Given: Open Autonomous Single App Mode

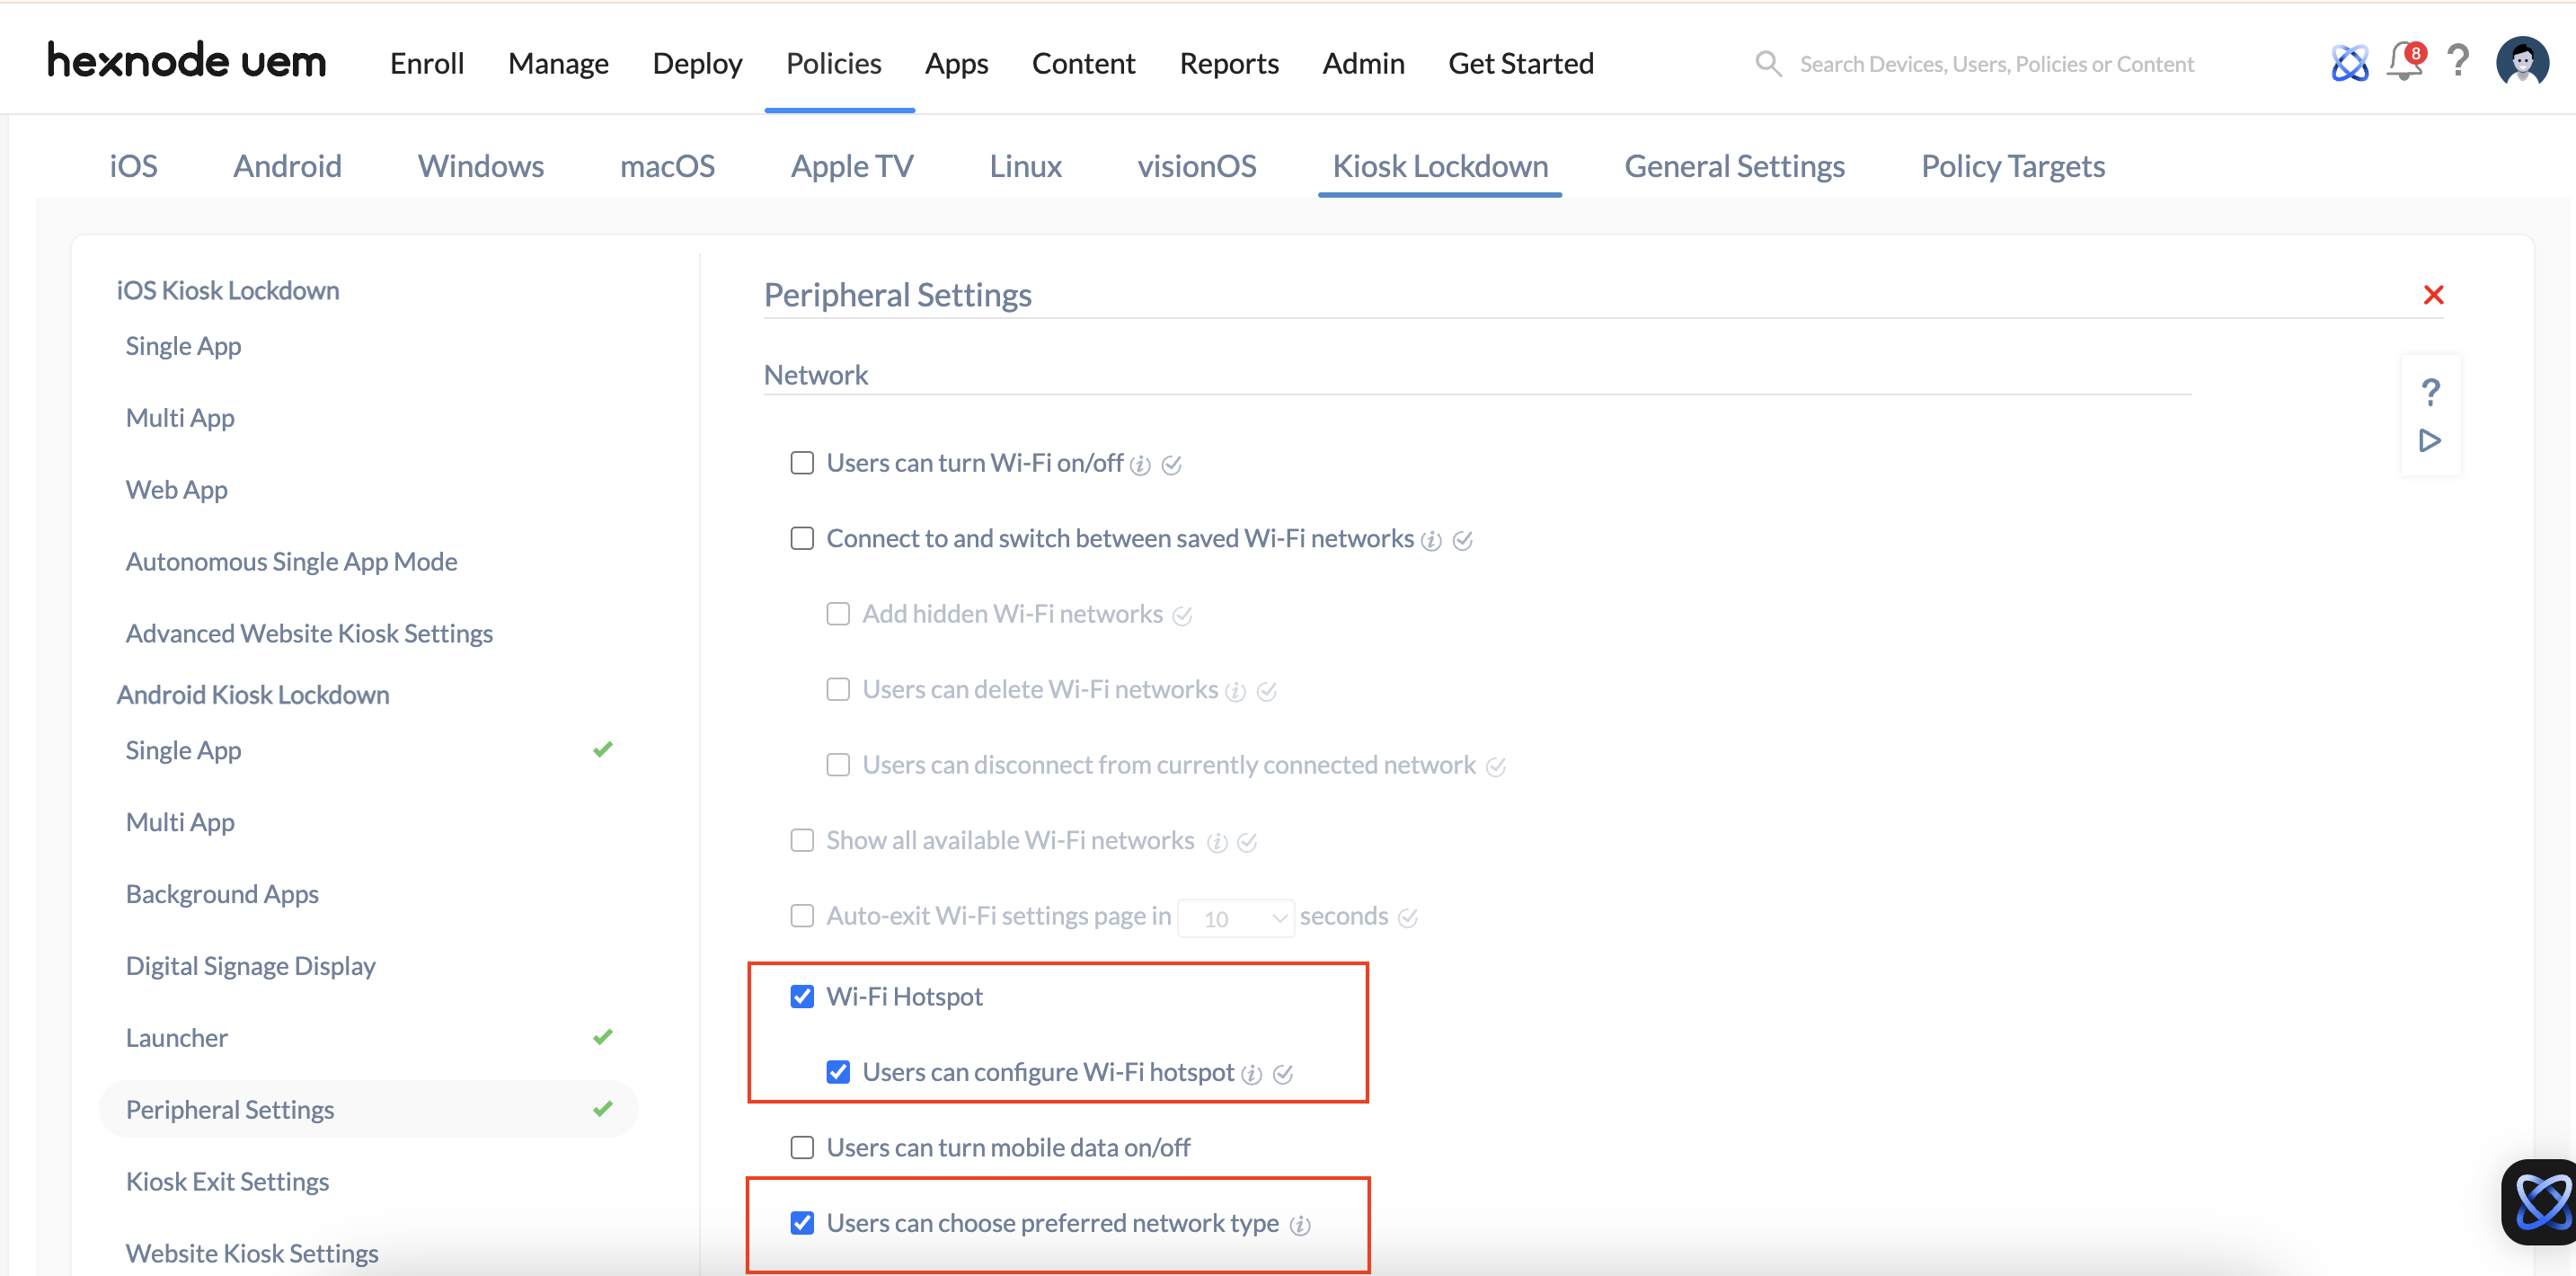Looking at the screenshot, I should (x=291, y=562).
